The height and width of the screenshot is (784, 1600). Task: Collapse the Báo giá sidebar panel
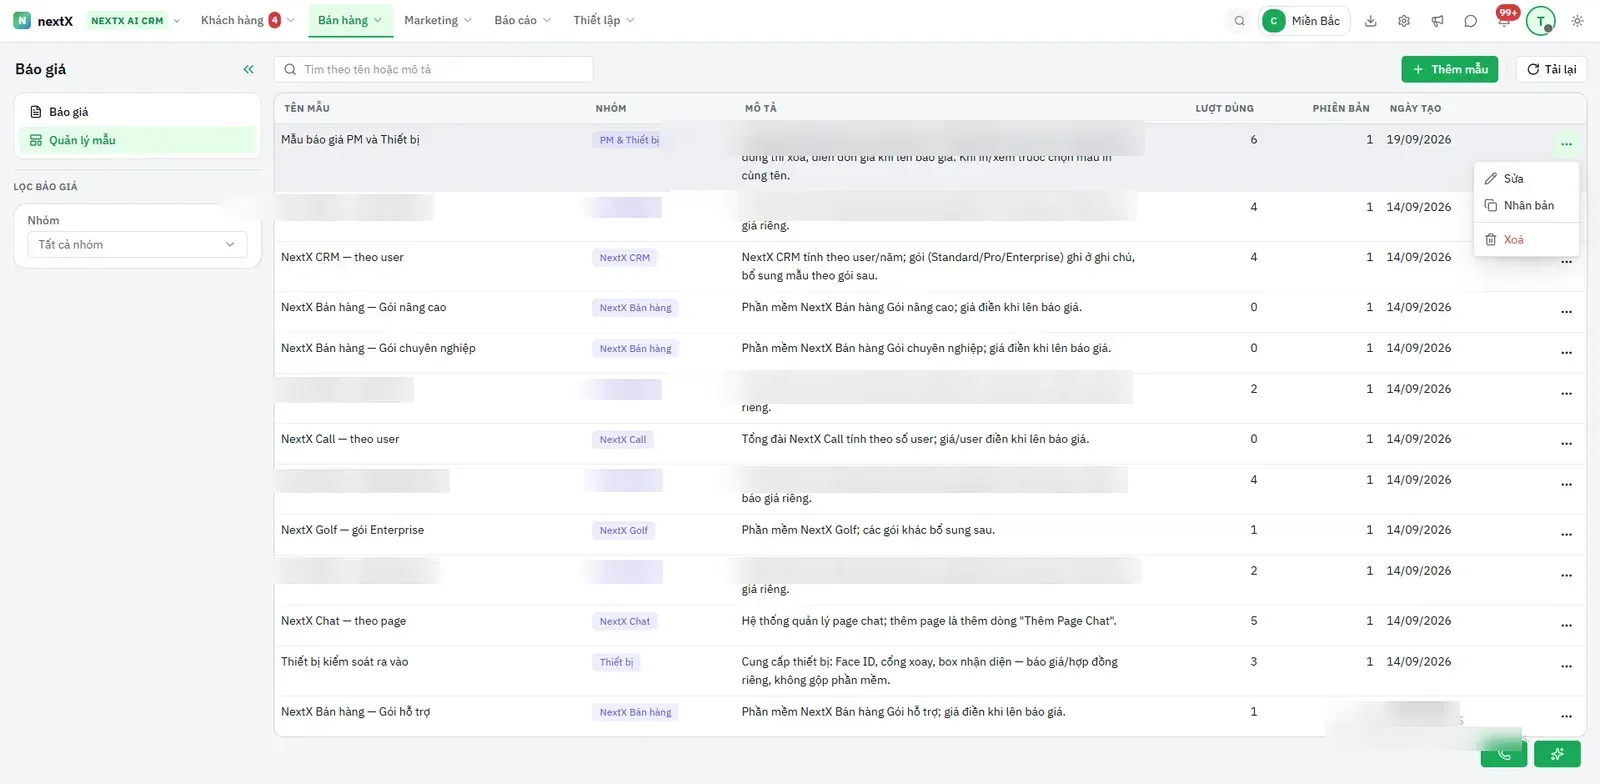click(248, 69)
